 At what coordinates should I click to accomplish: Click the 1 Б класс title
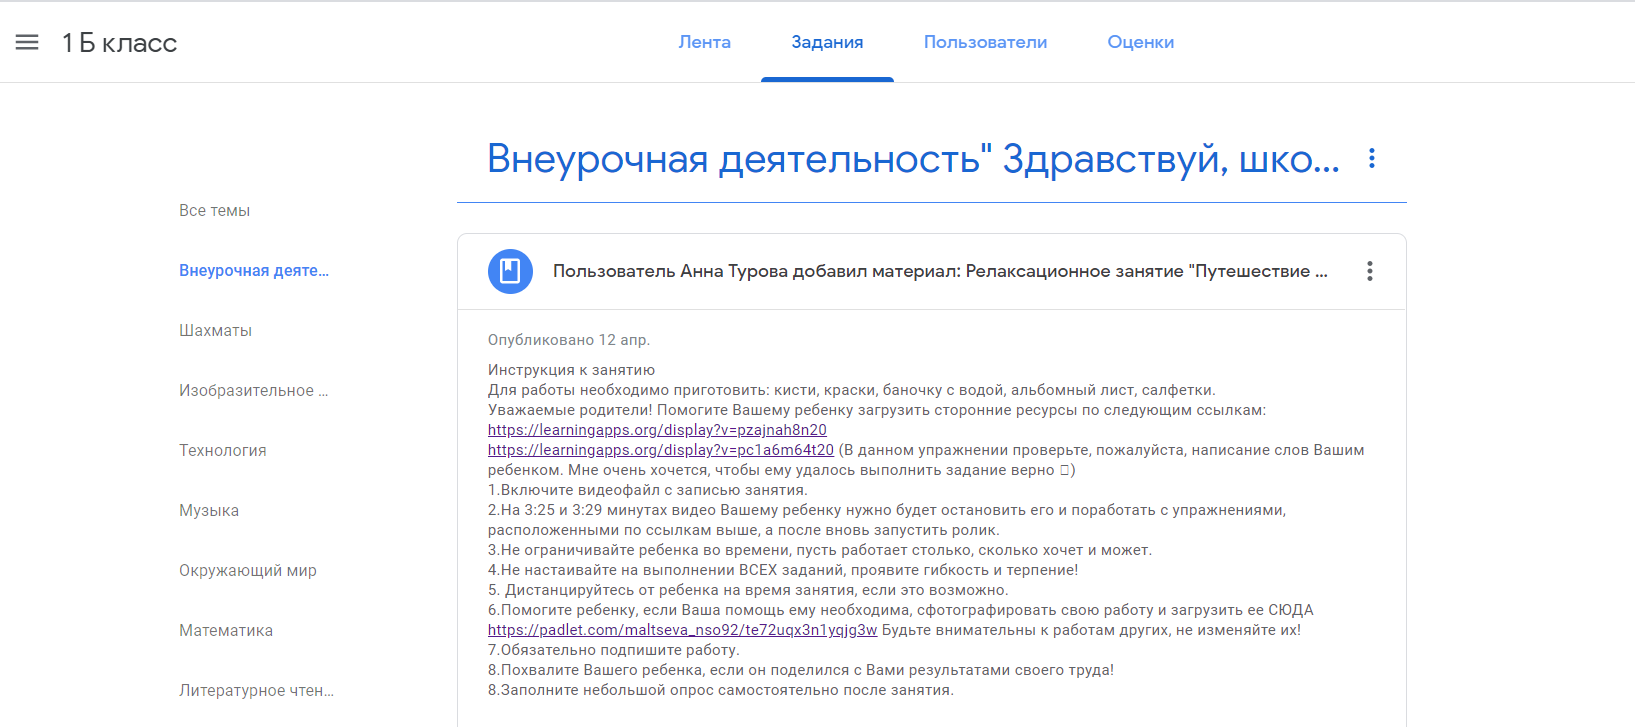[x=119, y=43]
